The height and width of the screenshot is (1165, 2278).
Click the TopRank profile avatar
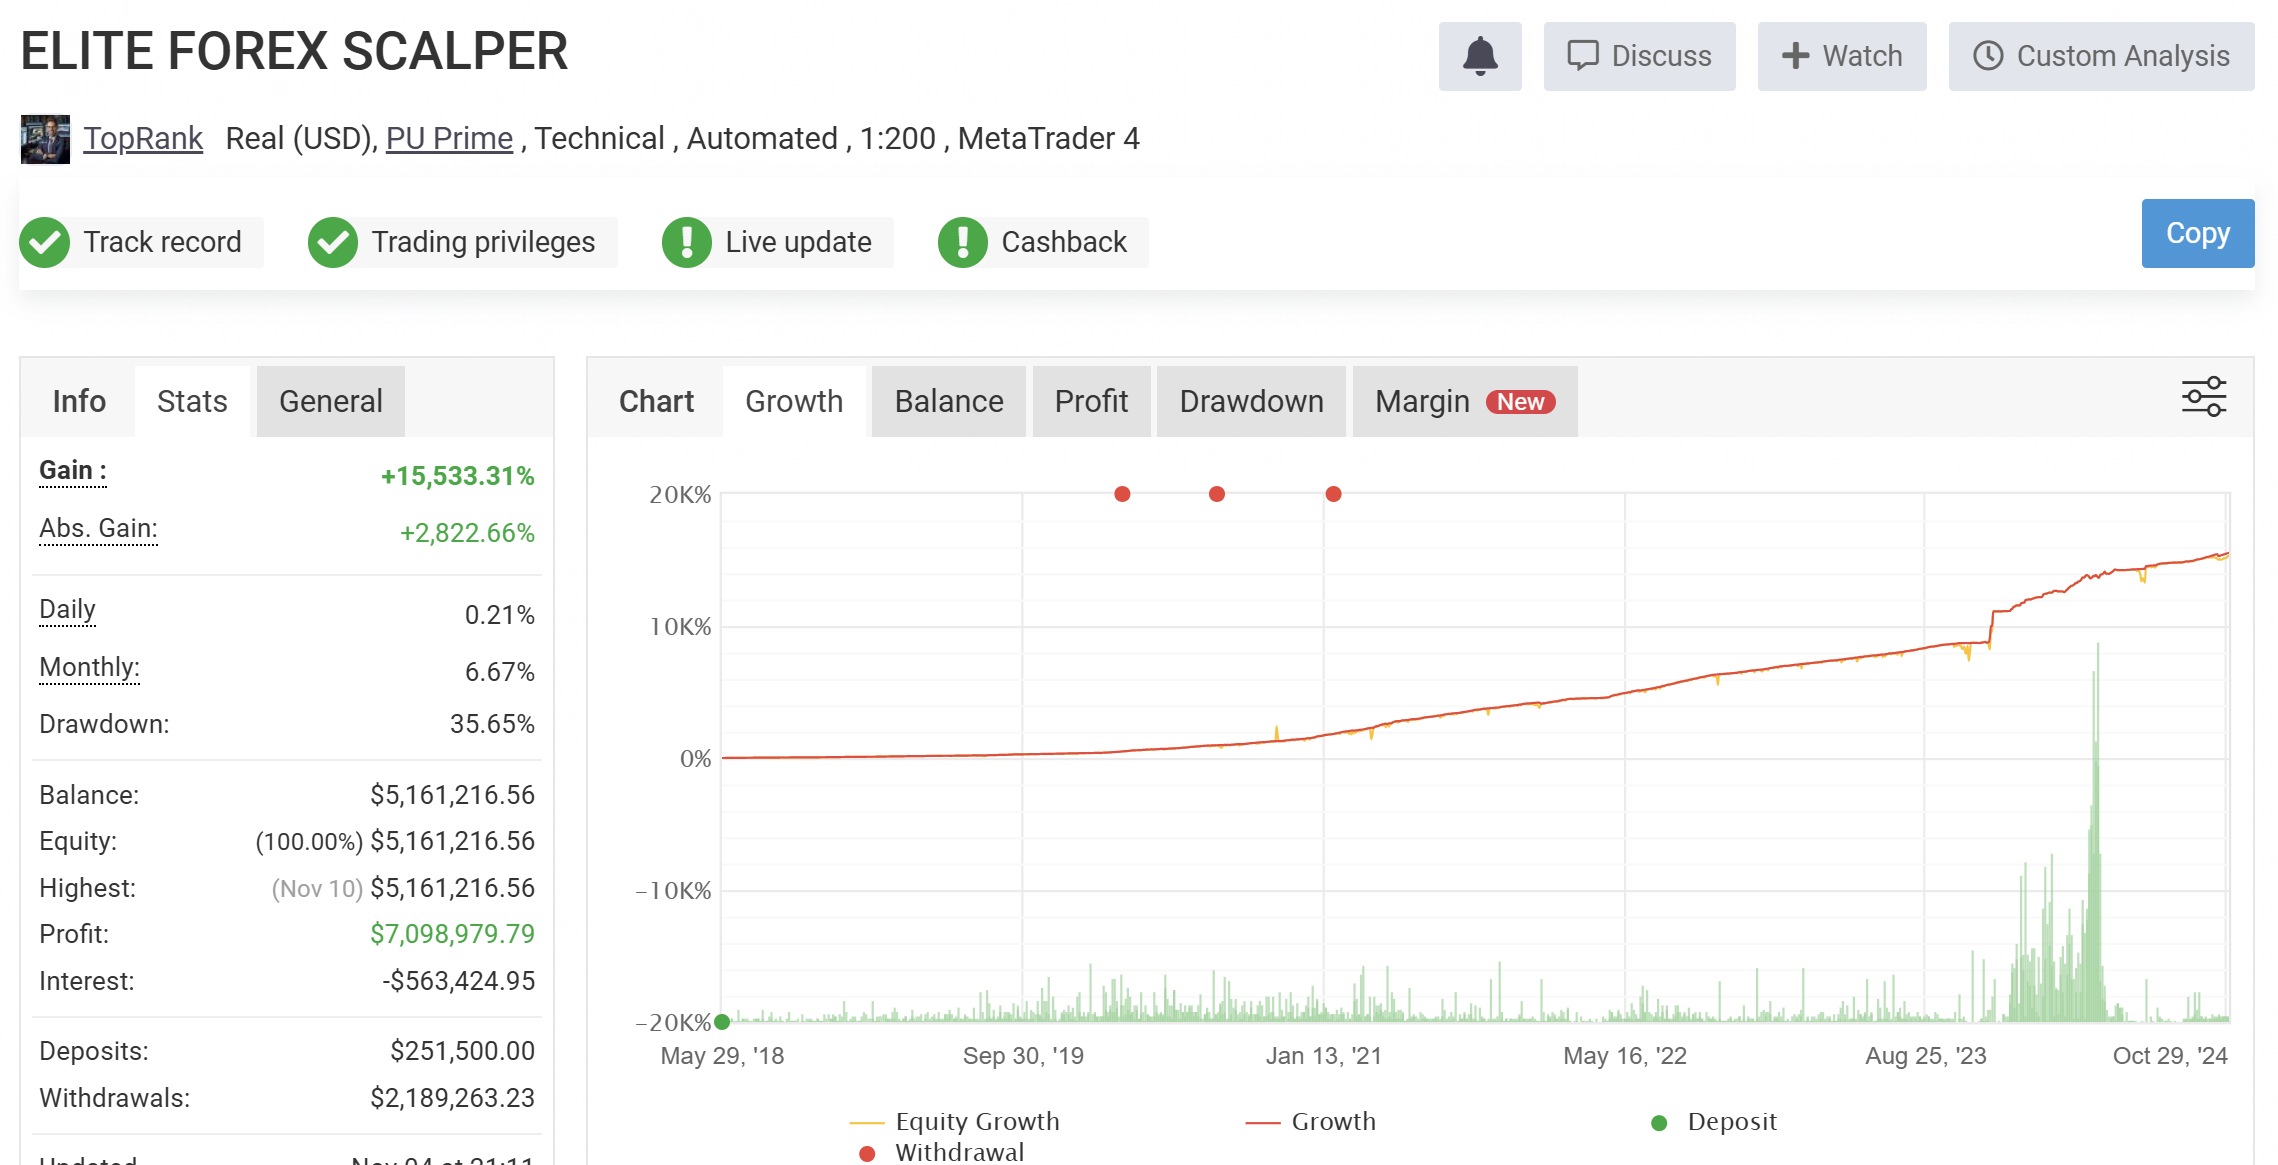45,139
